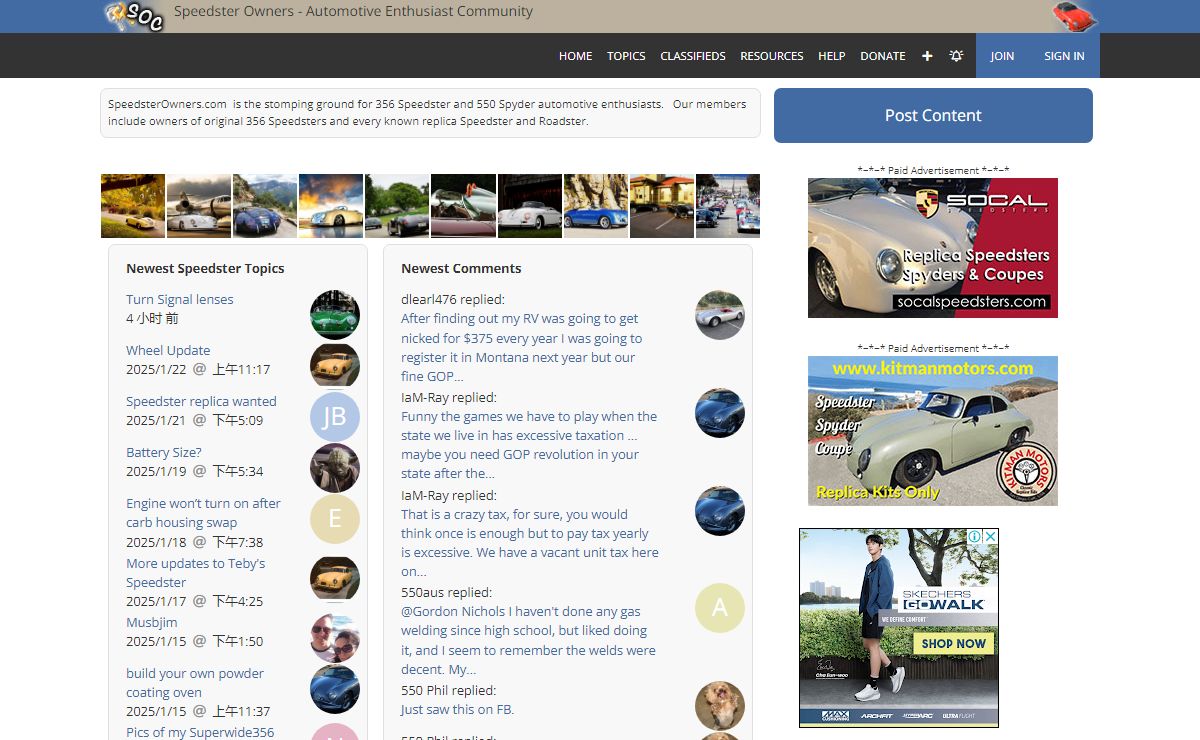Open 'More updates to Teby's Speedster' topic
1200x740 pixels.
click(x=196, y=573)
